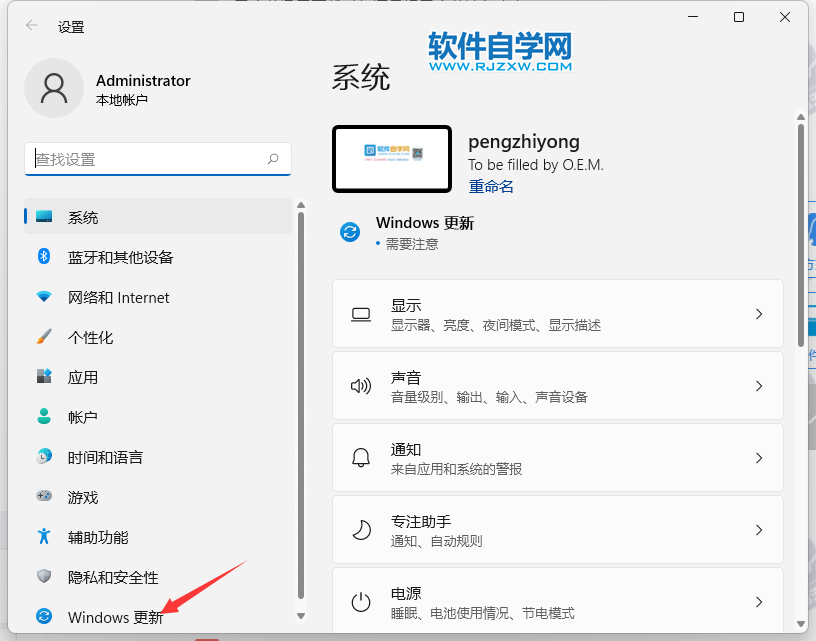Click the 本地帐户 label
Screen dimensions: 816x641
click(x=122, y=100)
